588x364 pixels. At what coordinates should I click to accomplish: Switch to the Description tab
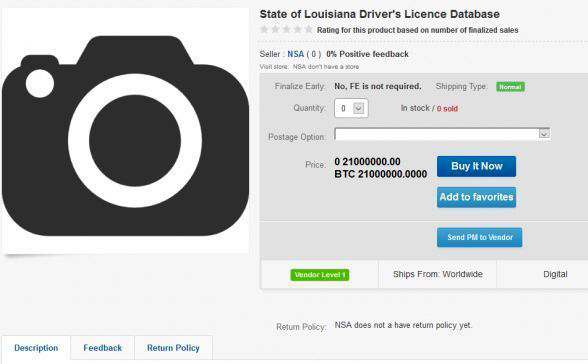(36, 348)
